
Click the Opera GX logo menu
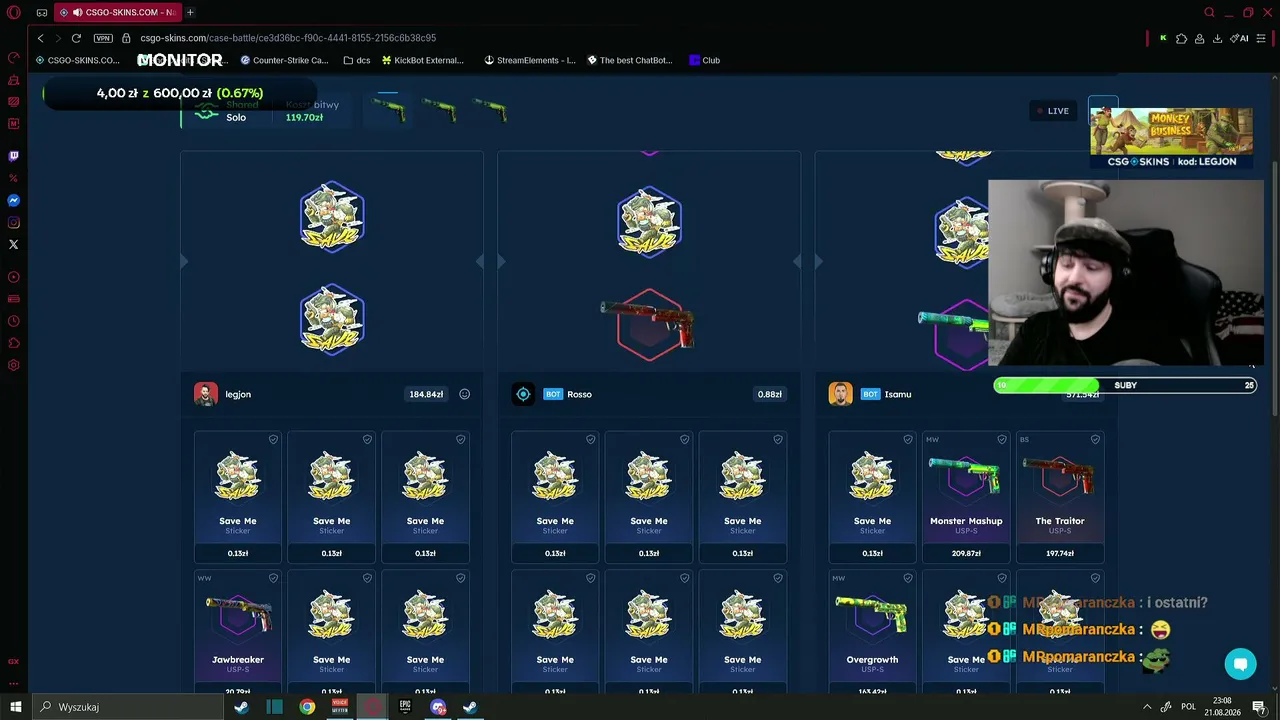14,13
